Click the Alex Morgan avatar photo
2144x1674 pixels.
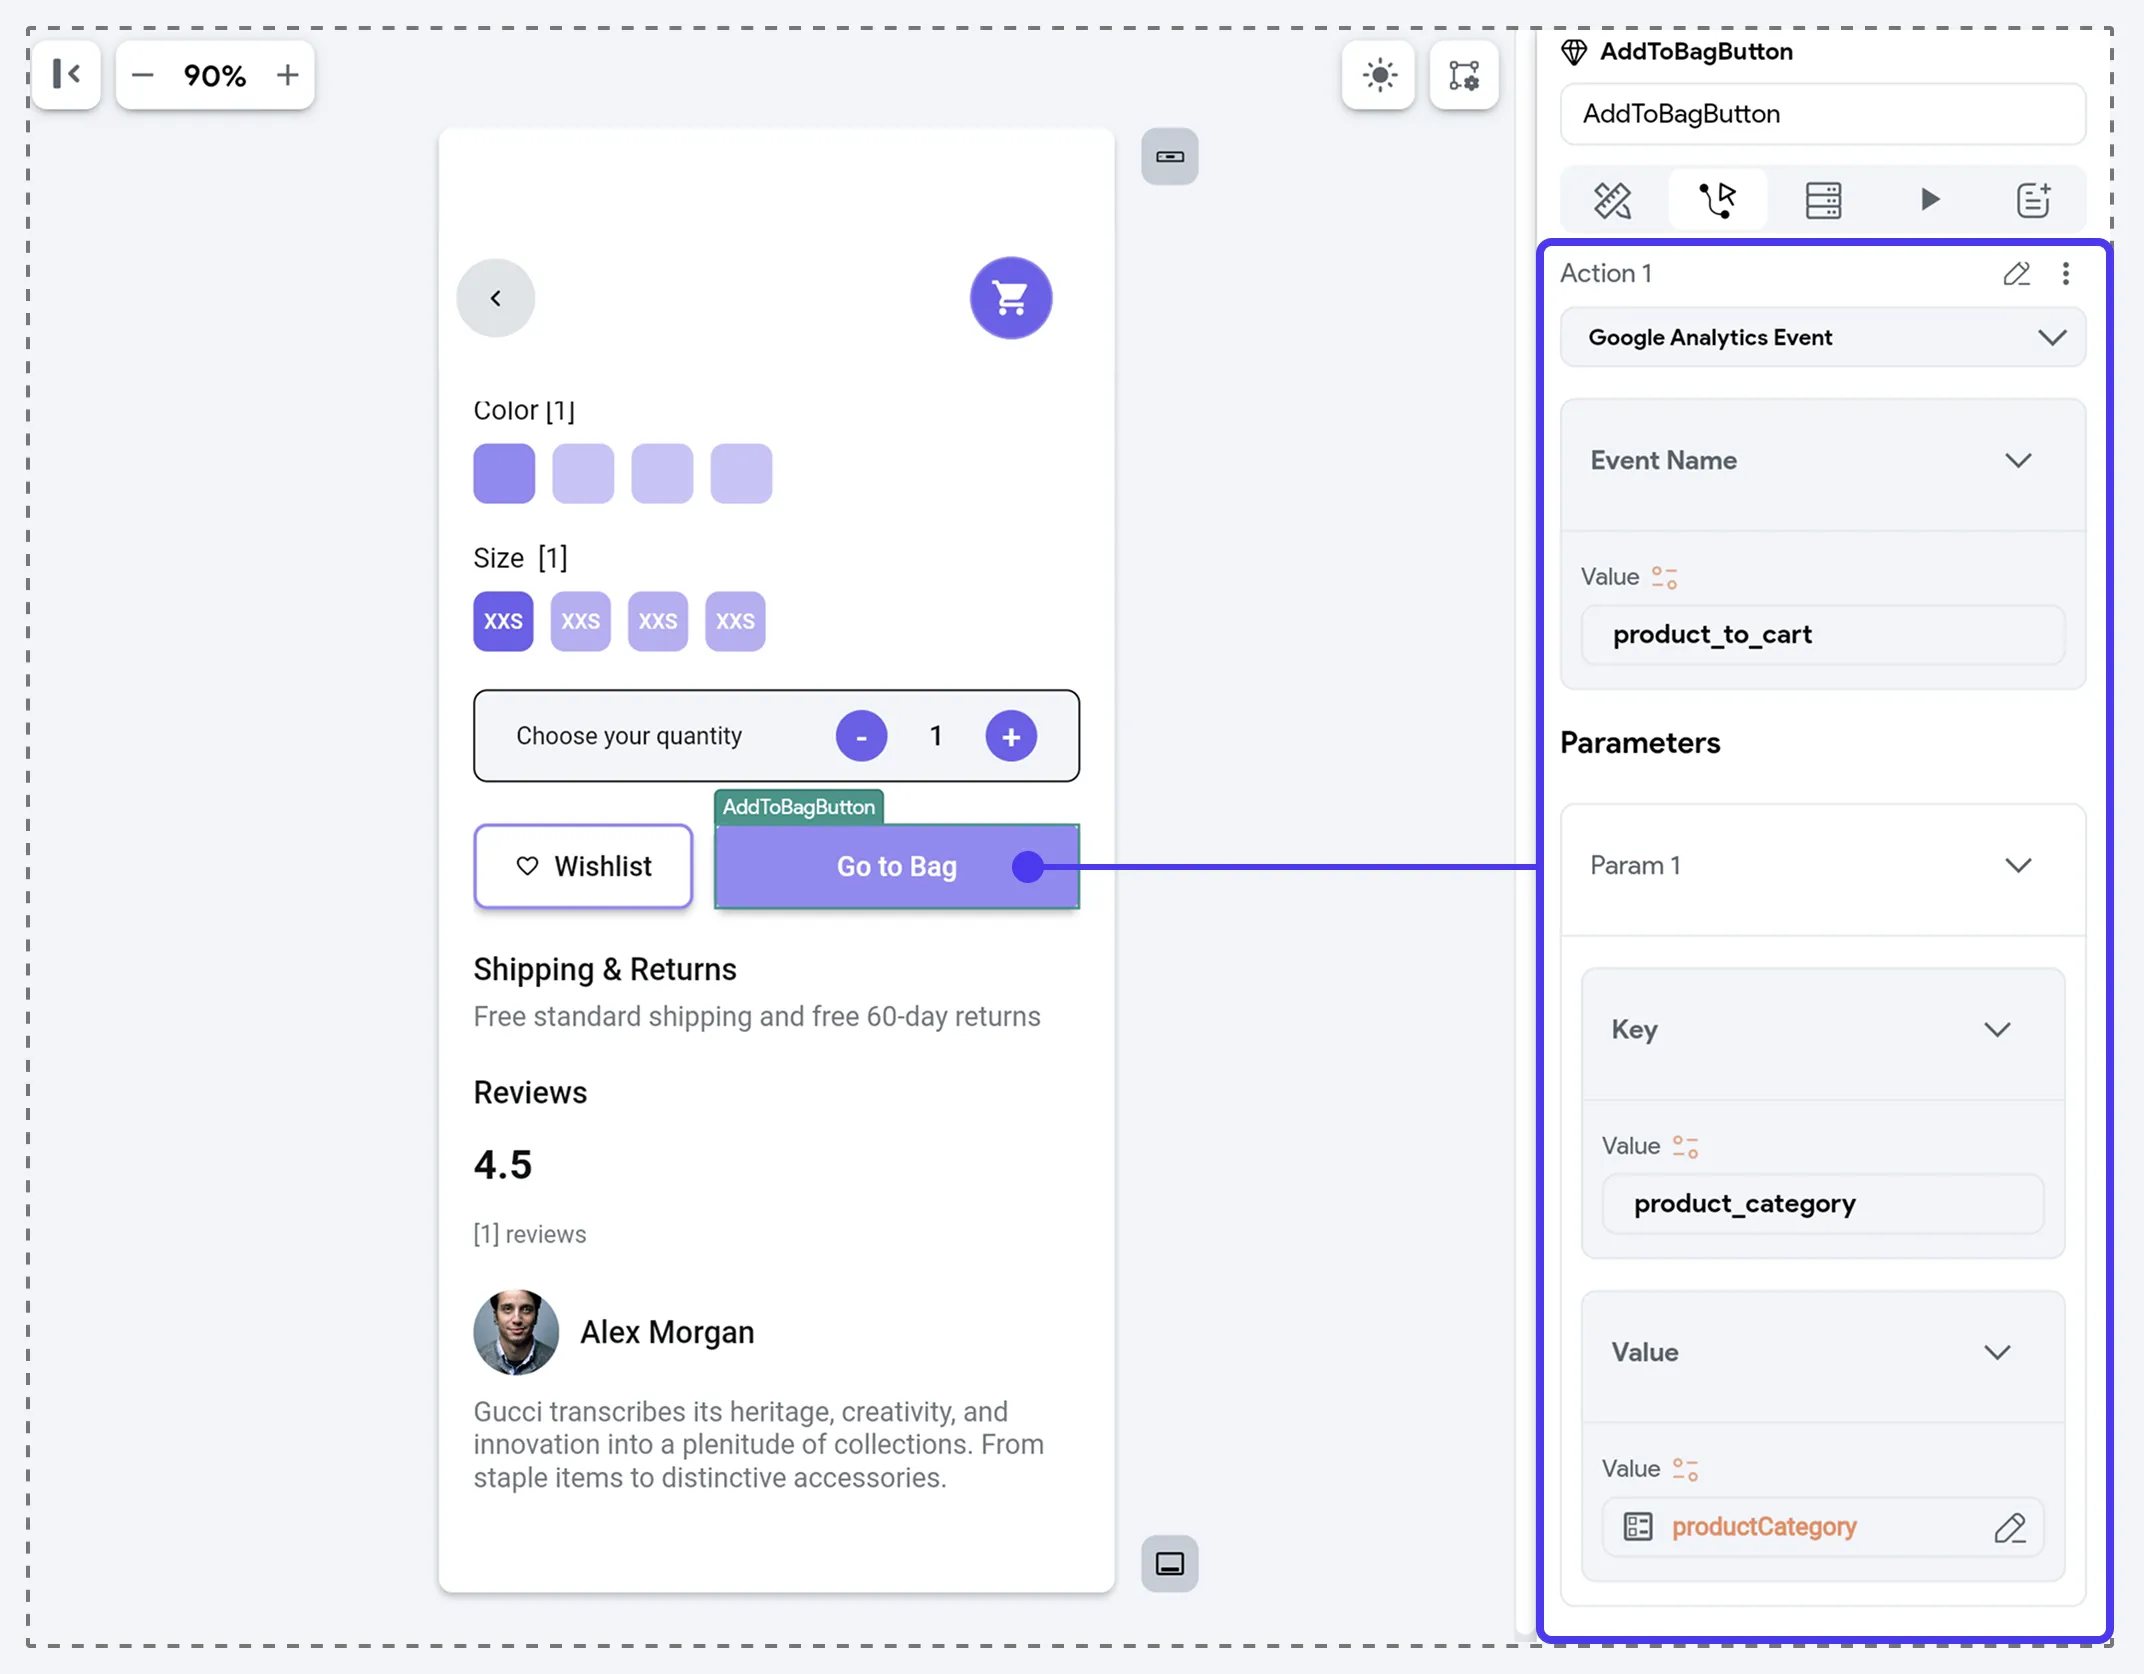pyautogui.click(x=516, y=1332)
